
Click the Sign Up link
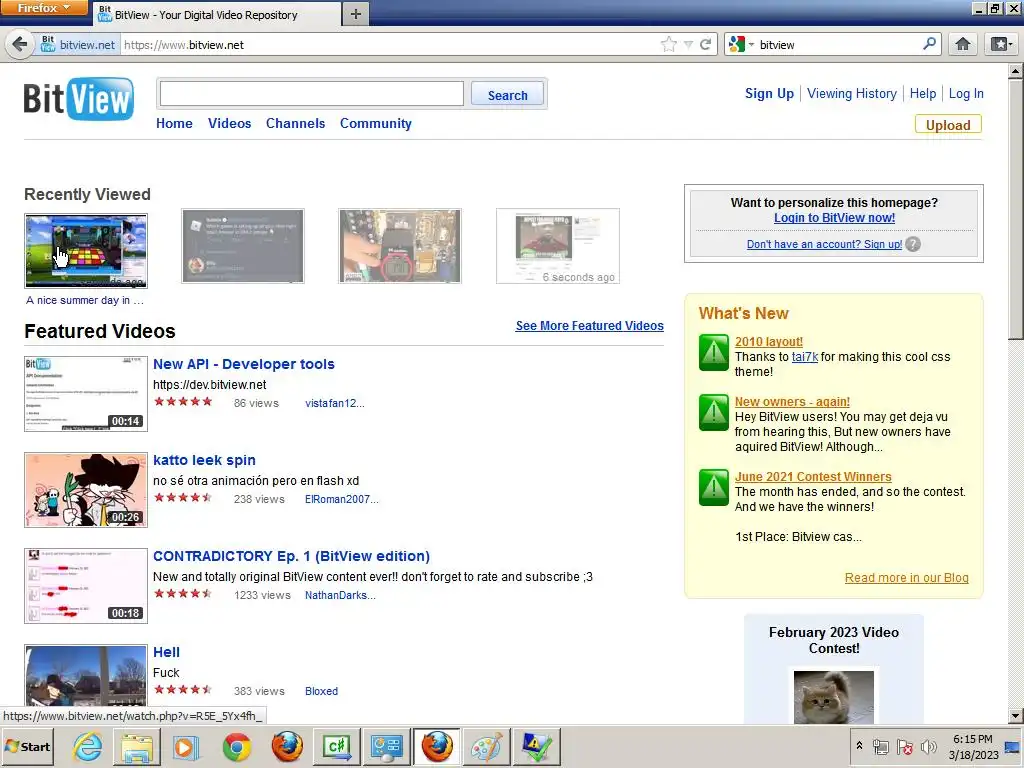[x=769, y=93]
